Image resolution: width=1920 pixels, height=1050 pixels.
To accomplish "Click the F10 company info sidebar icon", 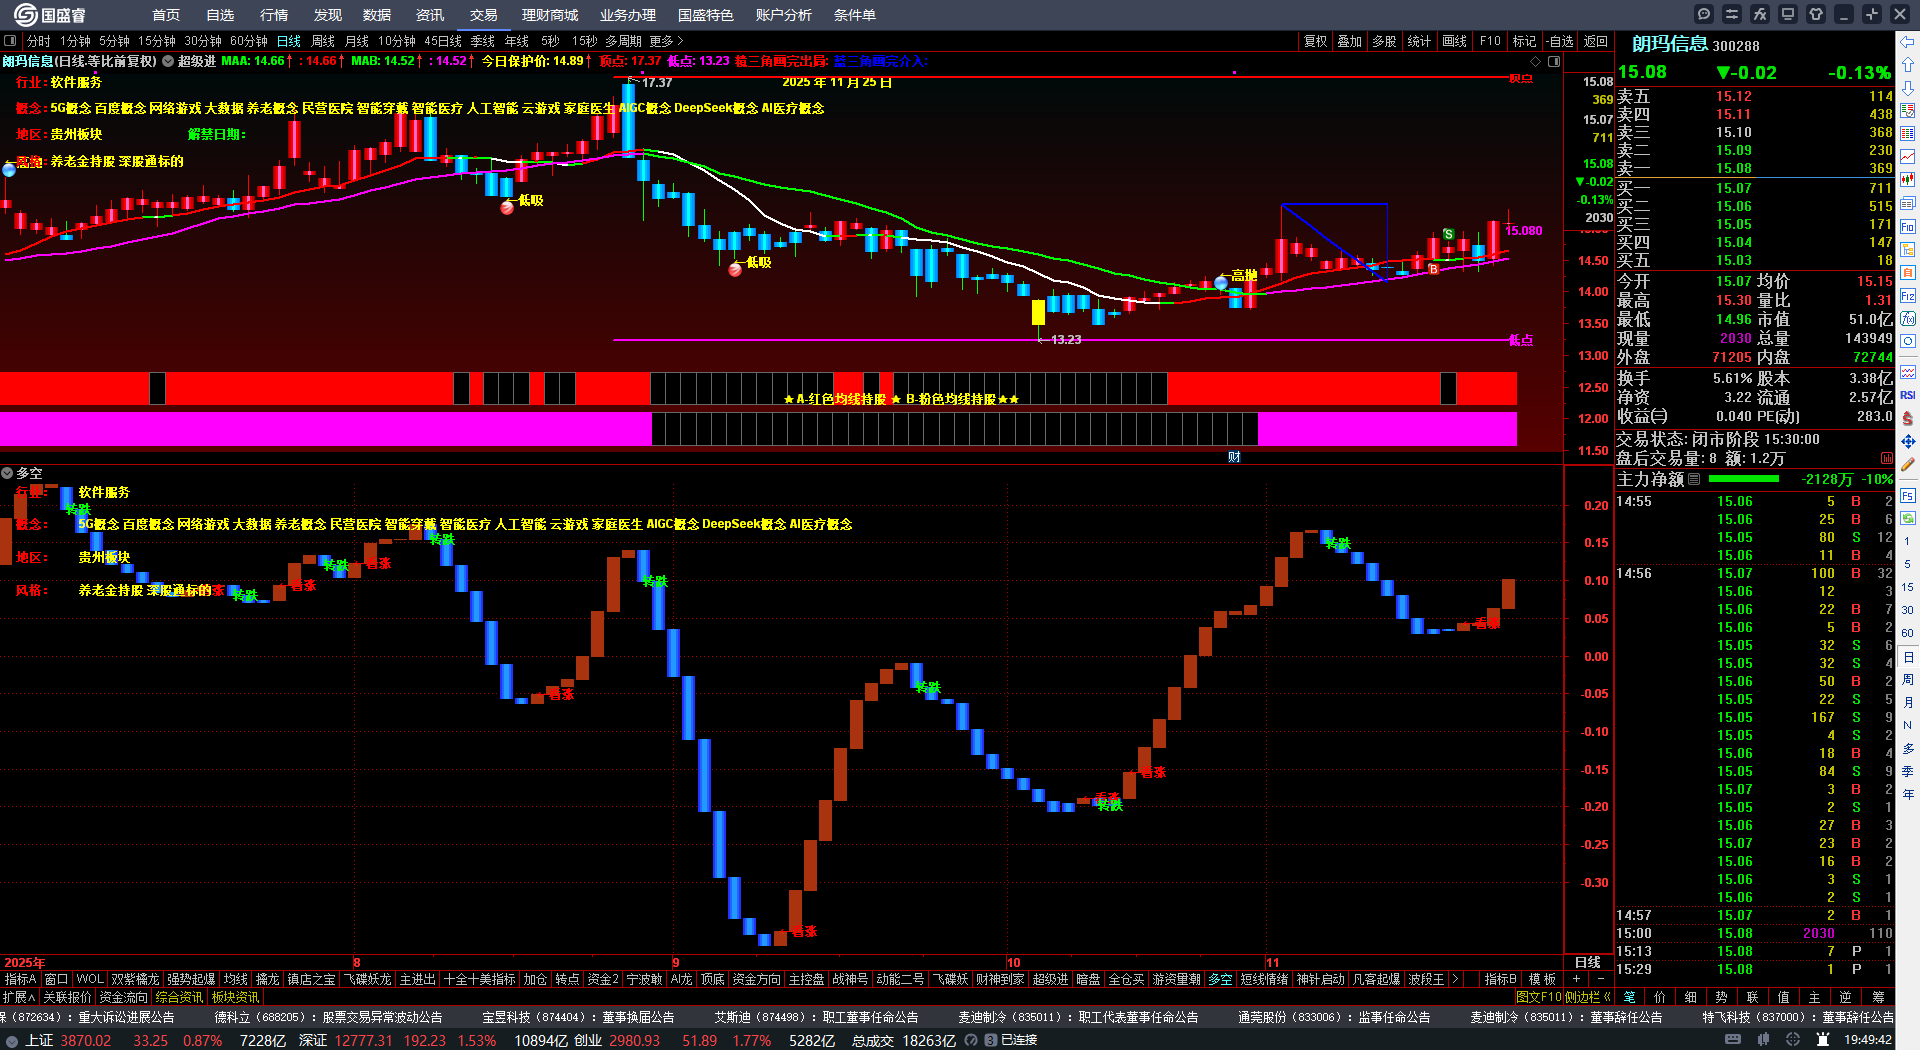I will point(1908,226).
